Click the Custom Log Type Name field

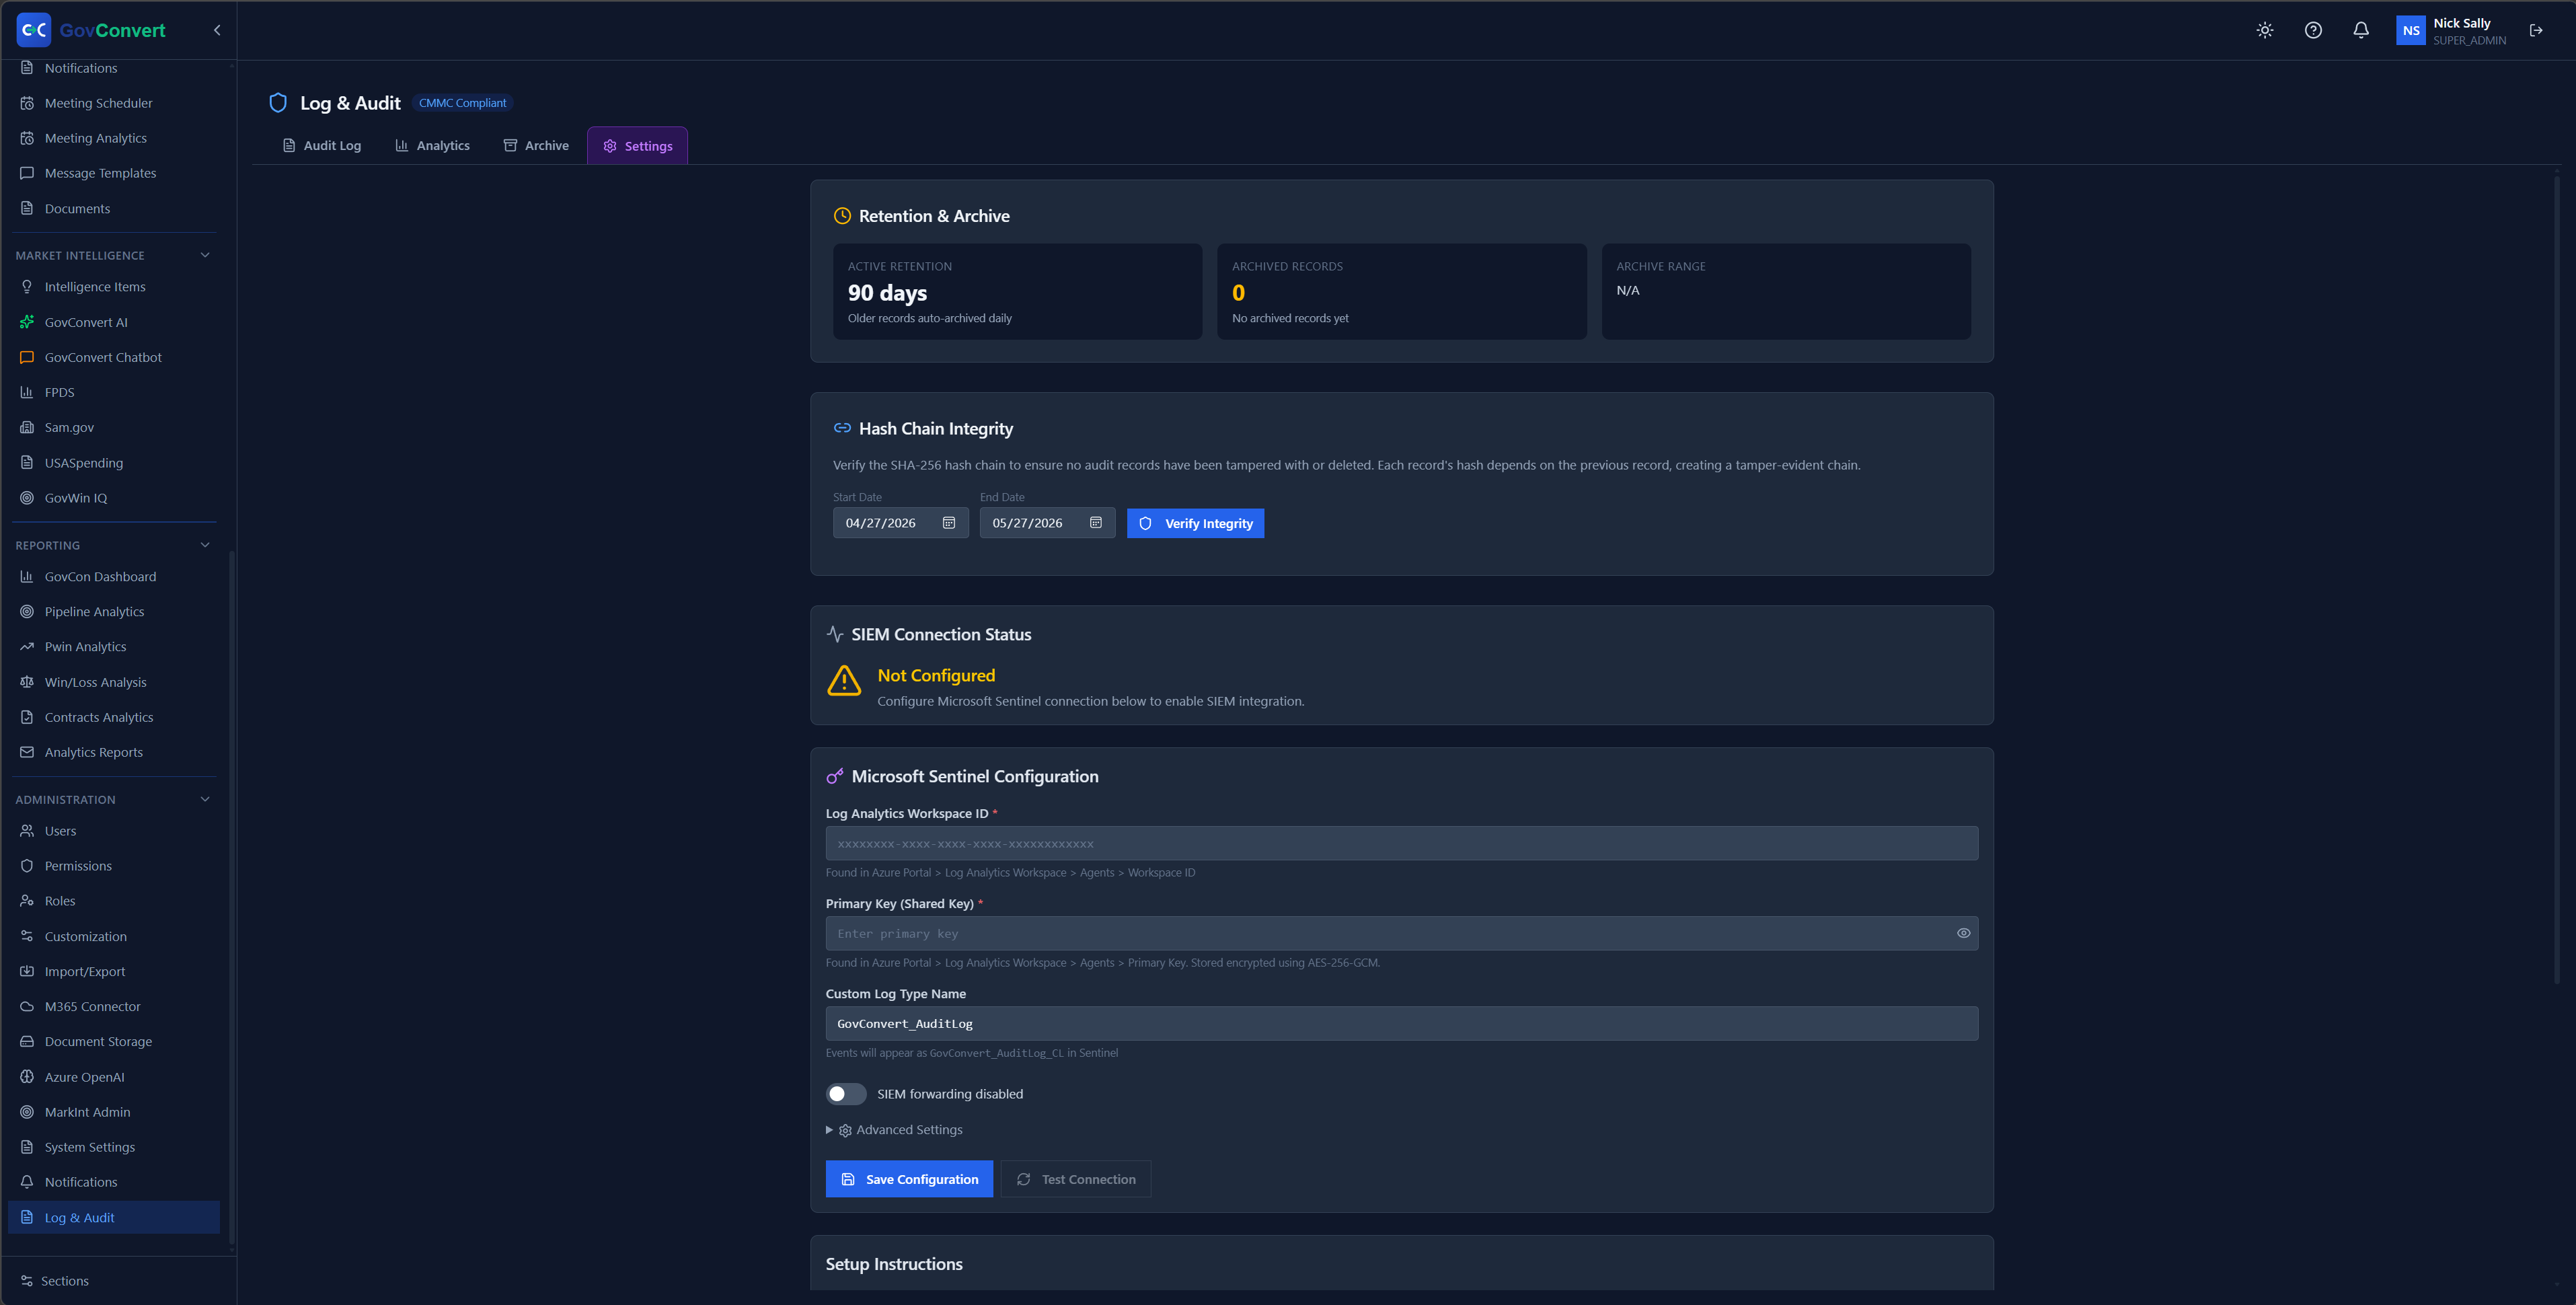pos(1401,1023)
